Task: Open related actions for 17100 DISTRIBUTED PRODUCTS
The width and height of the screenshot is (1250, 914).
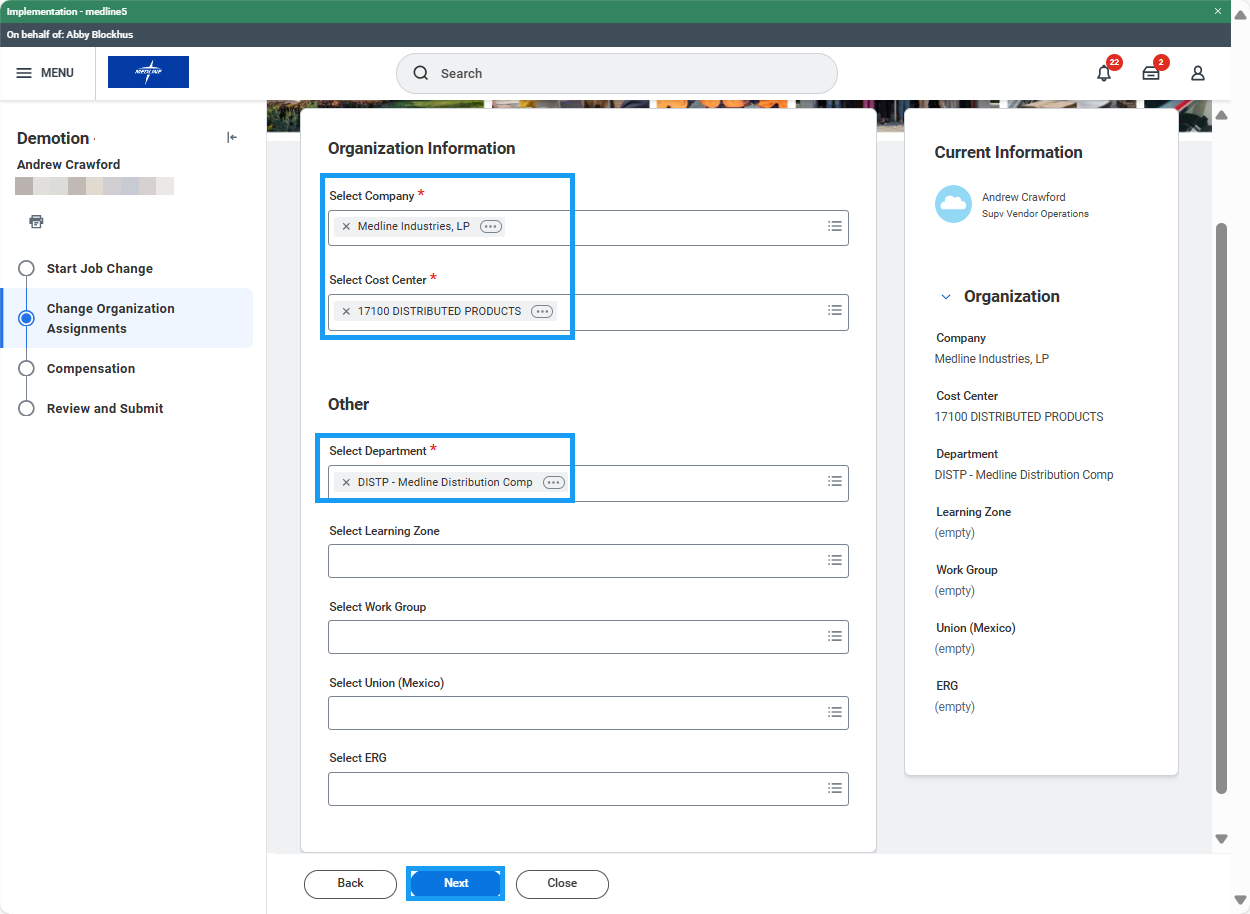Action: [x=541, y=312]
